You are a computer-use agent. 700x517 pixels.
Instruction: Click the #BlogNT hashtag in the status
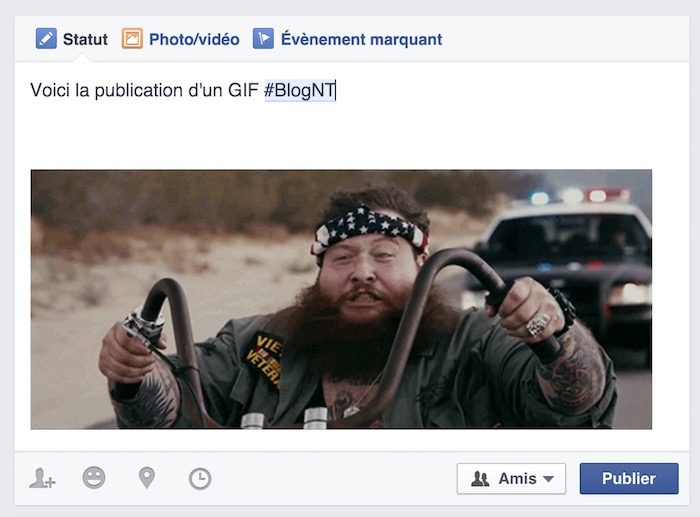(x=300, y=90)
